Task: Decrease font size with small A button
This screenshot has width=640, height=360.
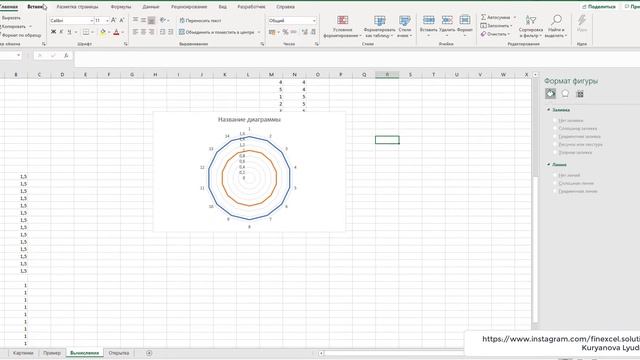Action: click(x=122, y=20)
